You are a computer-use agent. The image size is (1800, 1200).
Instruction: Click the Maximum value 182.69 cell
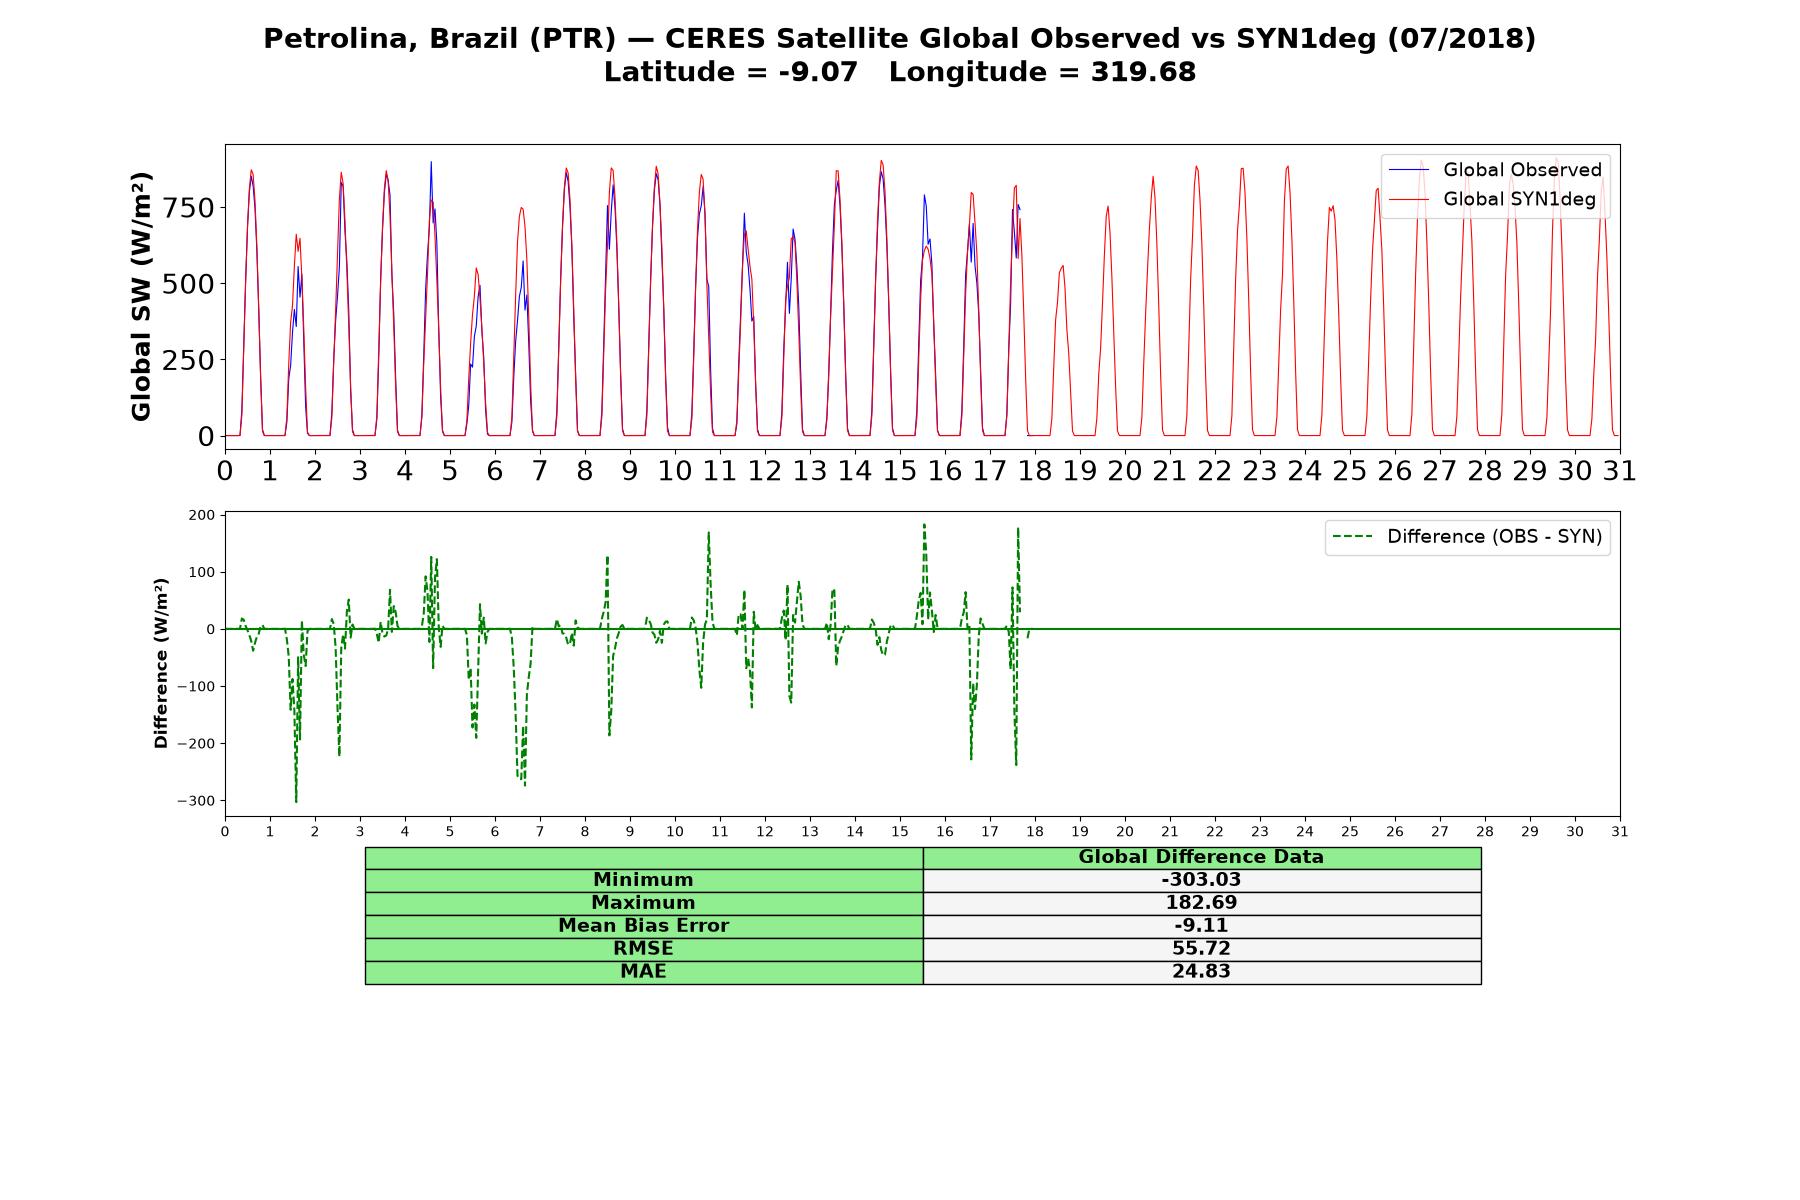(x=1202, y=903)
